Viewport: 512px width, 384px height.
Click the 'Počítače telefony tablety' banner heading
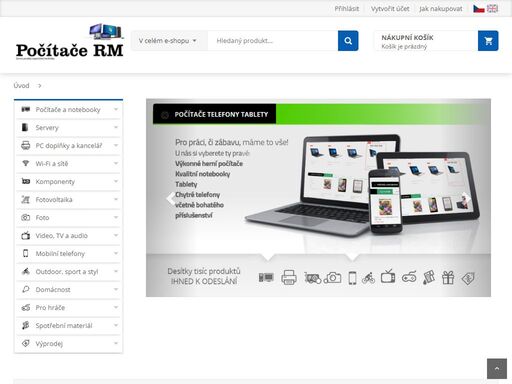pos(221,114)
